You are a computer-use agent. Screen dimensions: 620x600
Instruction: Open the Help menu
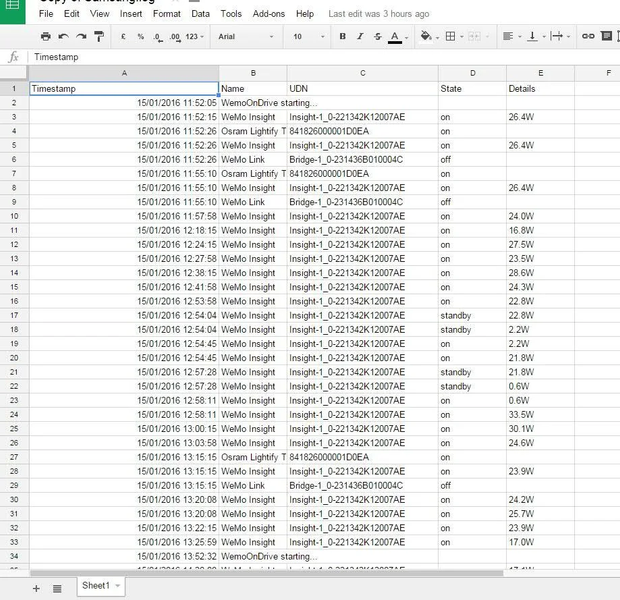[305, 14]
